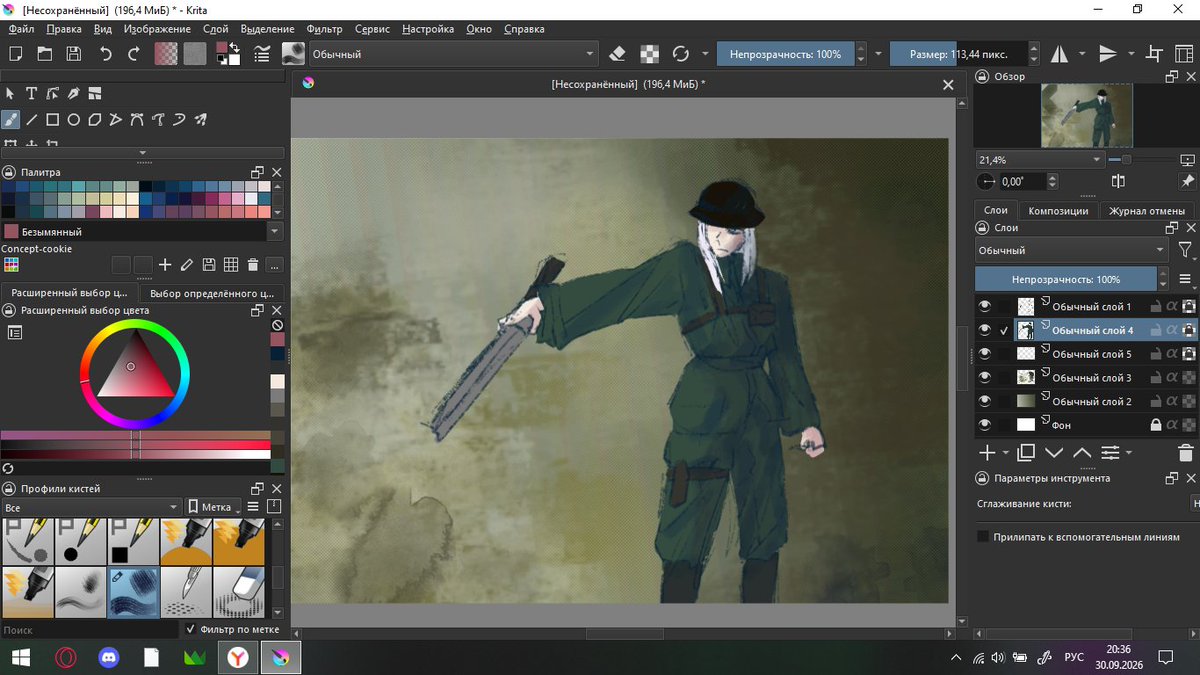Add a new color to the palette
The height and width of the screenshot is (675, 1200).
click(x=165, y=265)
